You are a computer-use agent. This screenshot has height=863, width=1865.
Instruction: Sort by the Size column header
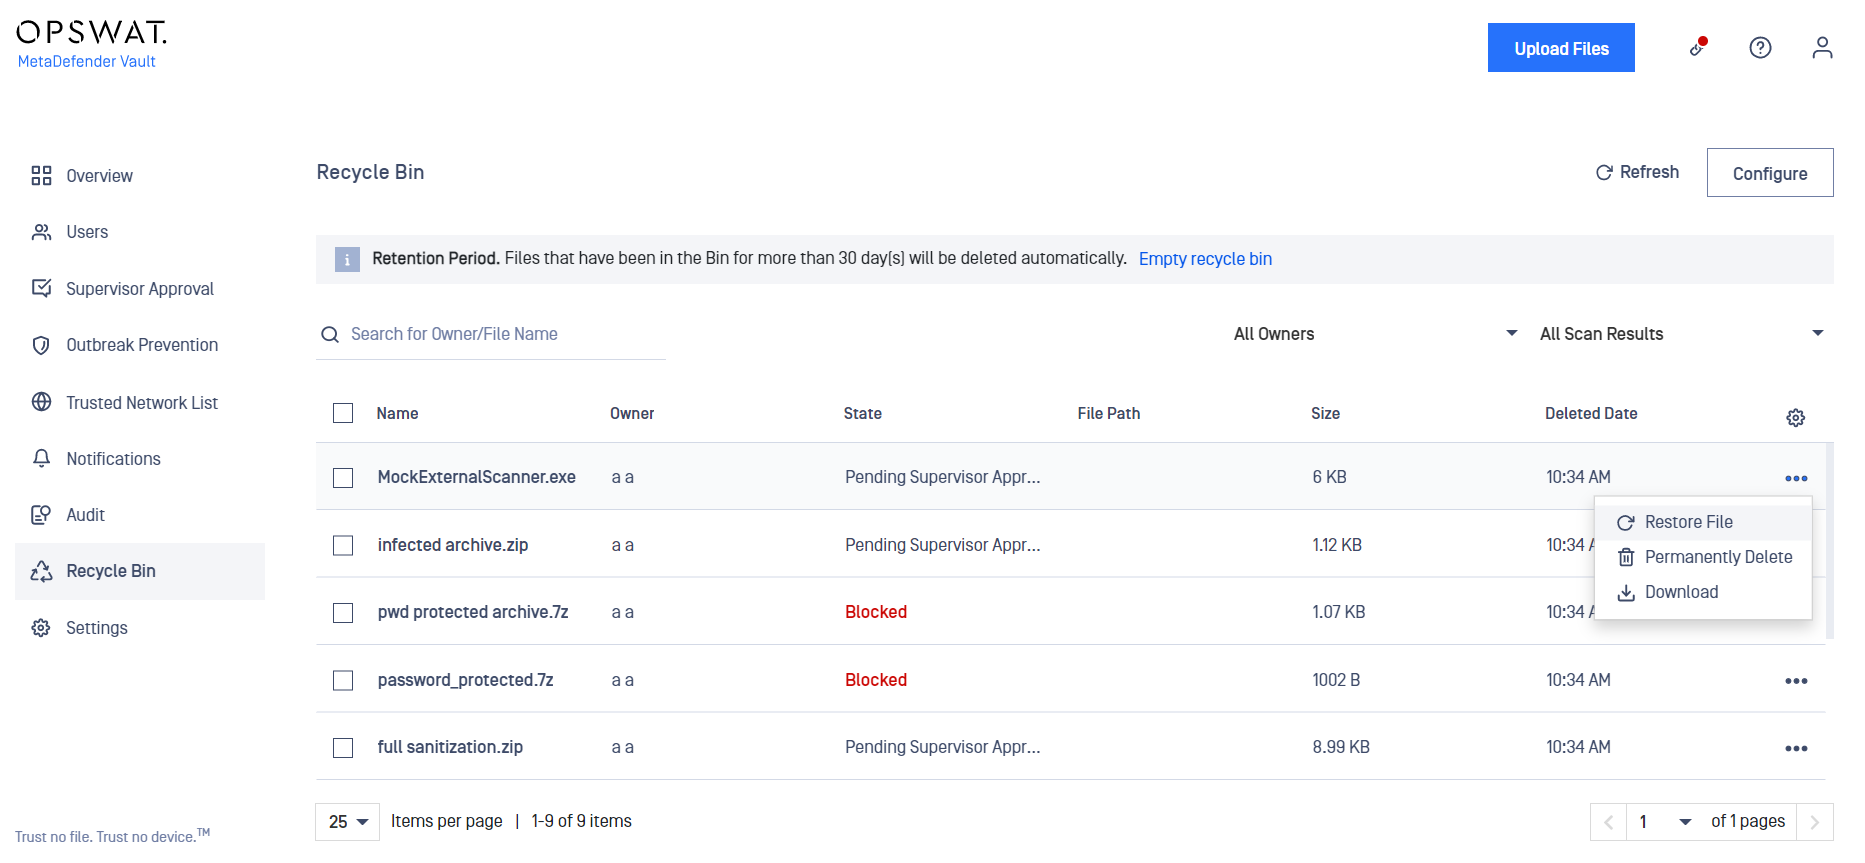click(x=1325, y=413)
